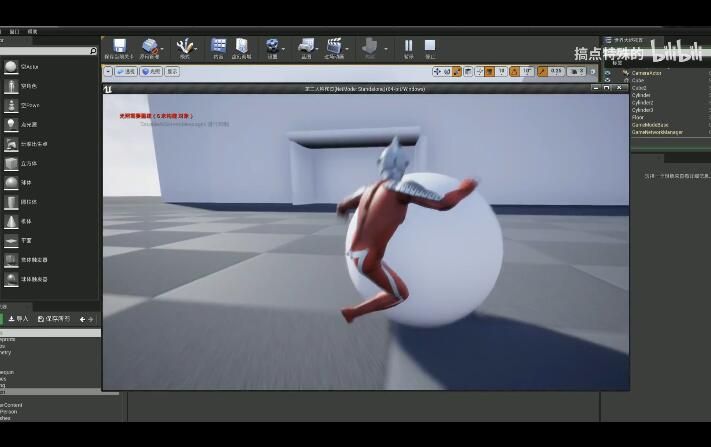
Task: Click the greyed-out Build toolbar icon
Action: (x=370, y=46)
